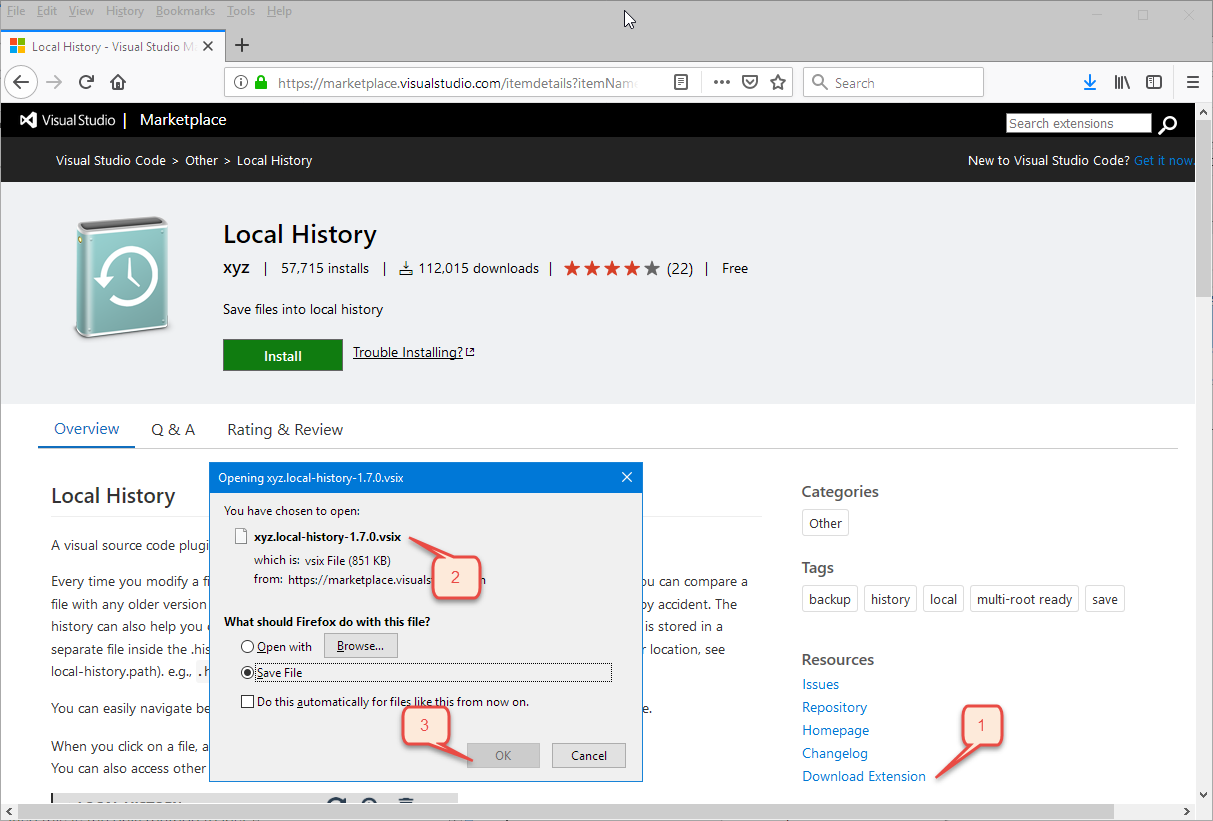Expand page actions three-dot menu

pyautogui.click(x=722, y=83)
